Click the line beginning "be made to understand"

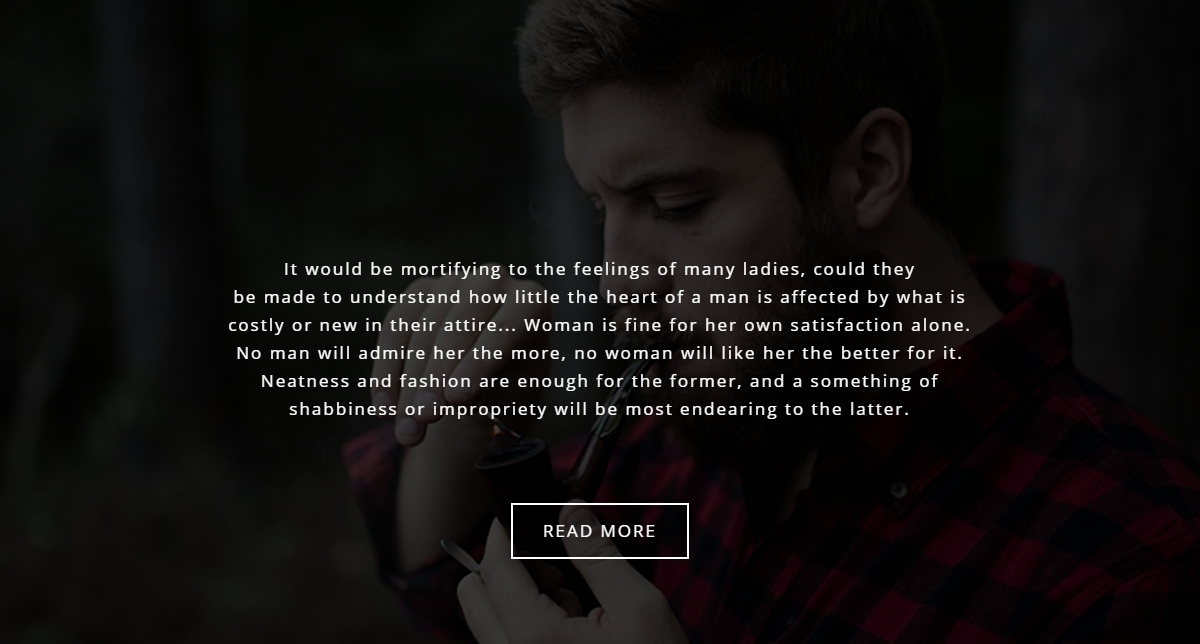tap(599, 298)
